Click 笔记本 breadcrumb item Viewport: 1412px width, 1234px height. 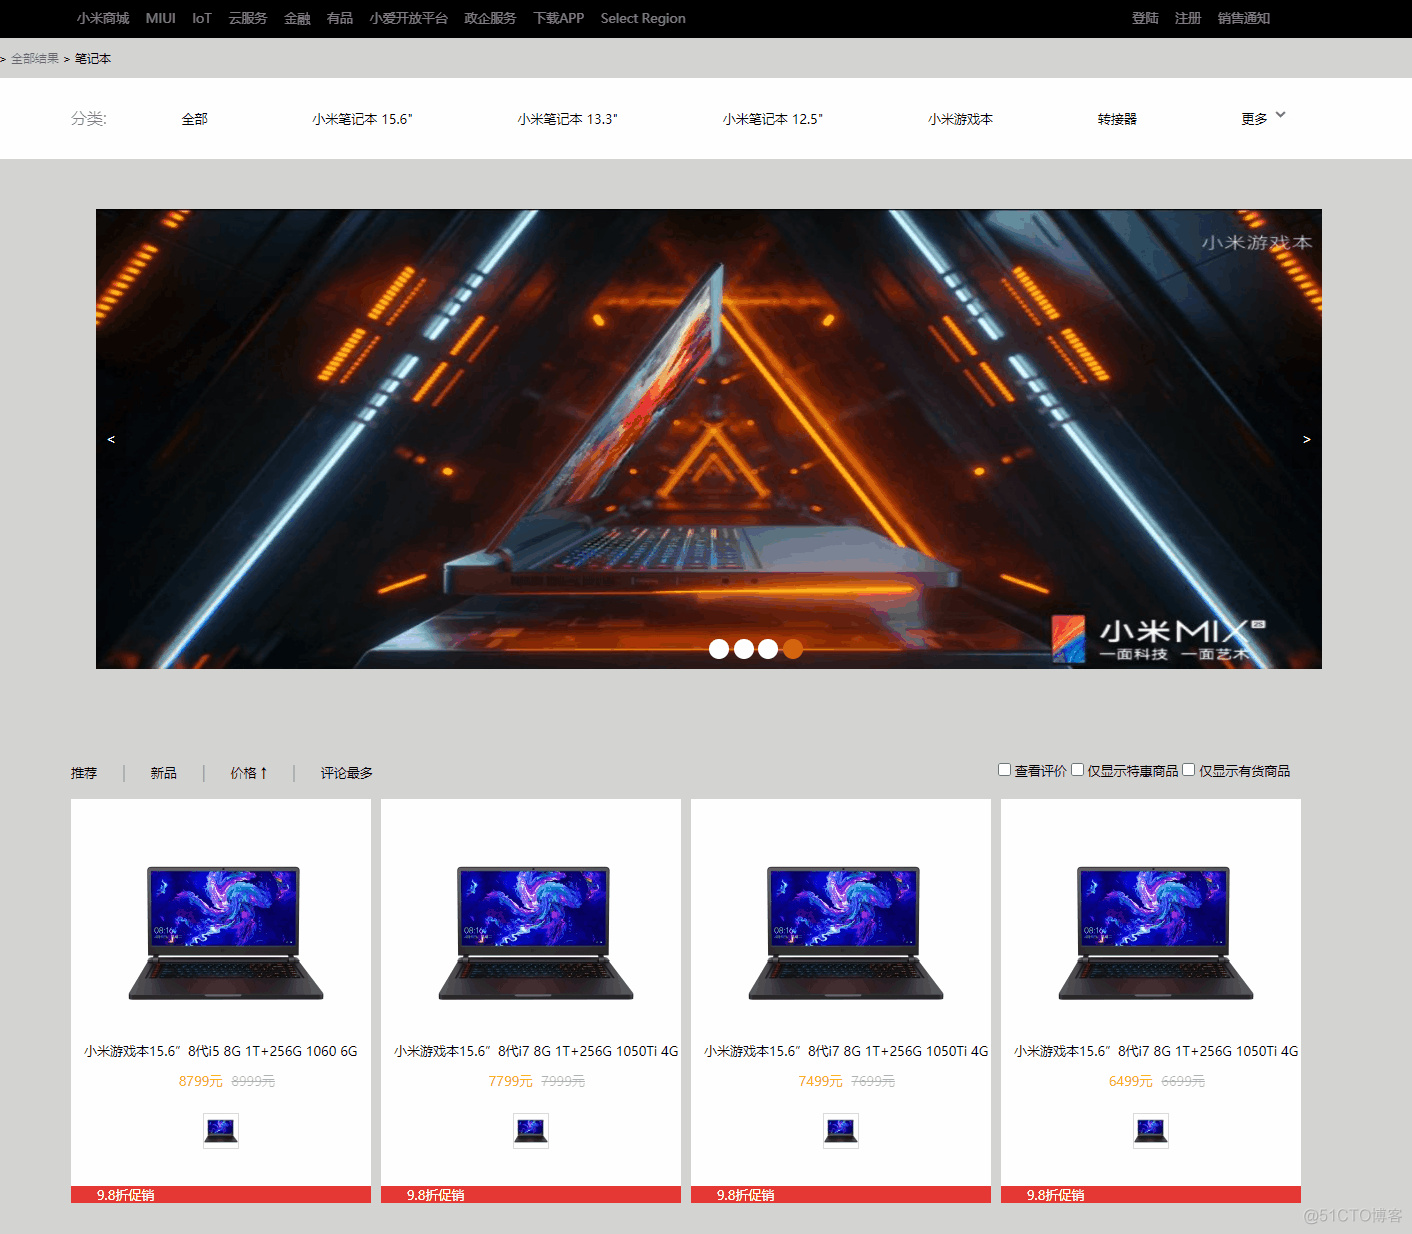click(x=93, y=58)
